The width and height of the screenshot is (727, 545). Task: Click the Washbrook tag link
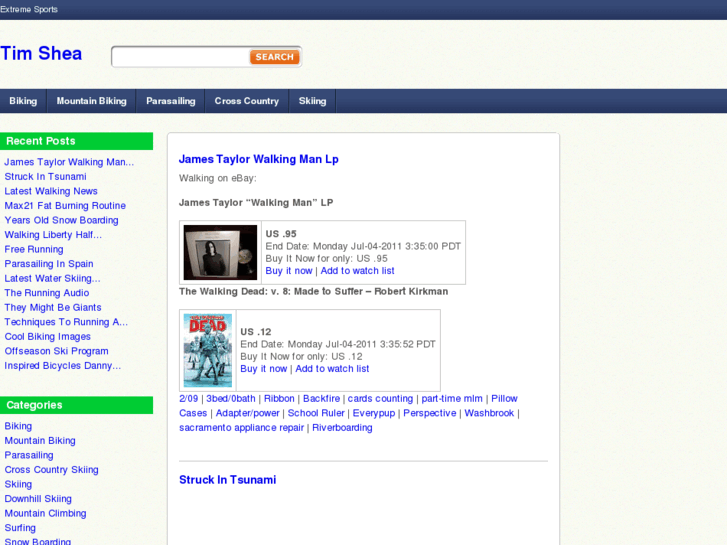[489, 413]
